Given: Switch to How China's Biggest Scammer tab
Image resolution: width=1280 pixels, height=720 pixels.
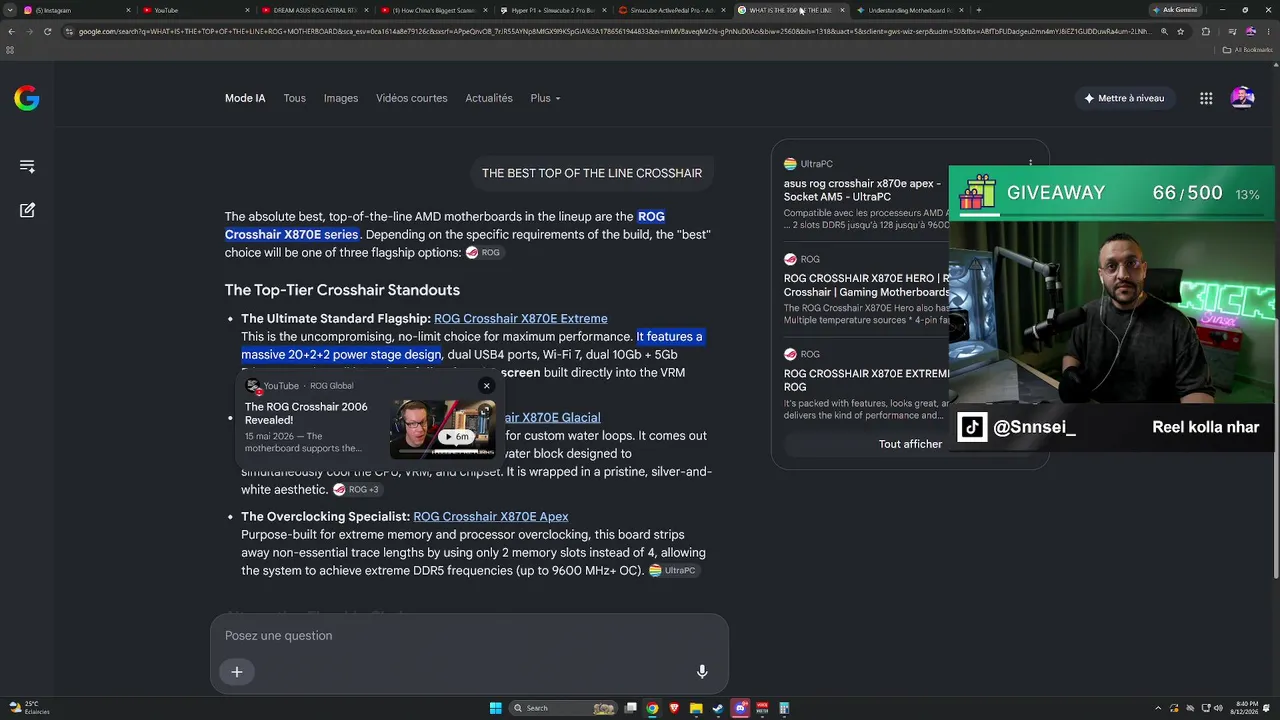Looking at the screenshot, I should click(x=434, y=10).
